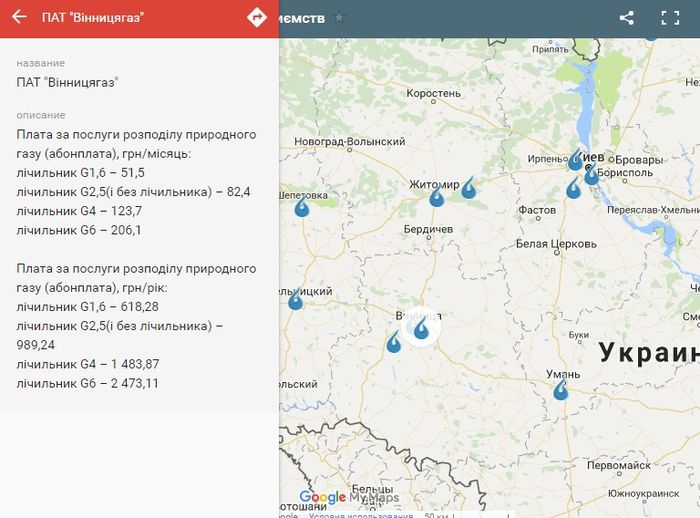The image size is (700, 518).
Task: Switch map to fullscreen view
Action: coord(670,18)
